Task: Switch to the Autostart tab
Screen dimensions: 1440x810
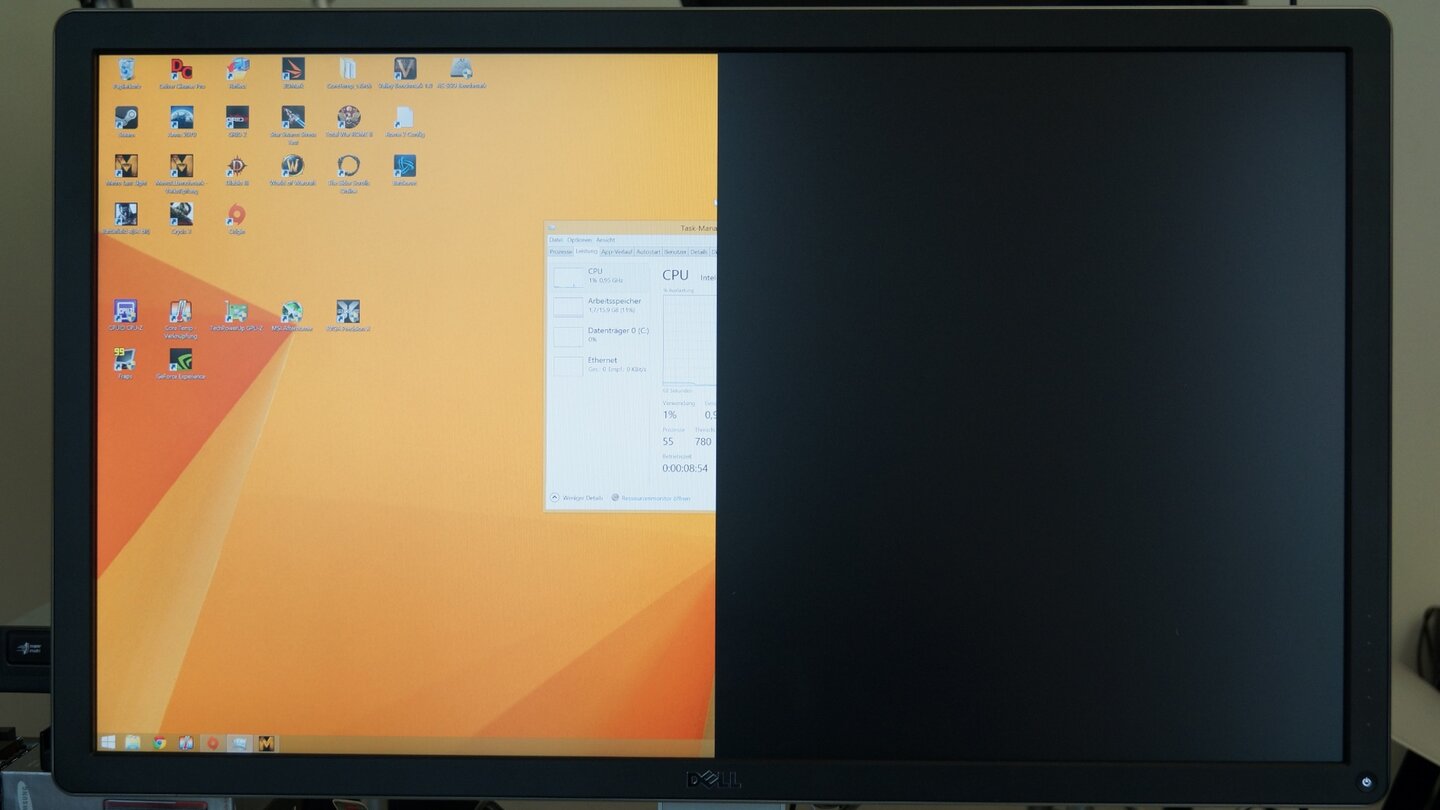Action: pyautogui.click(x=649, y=252)
